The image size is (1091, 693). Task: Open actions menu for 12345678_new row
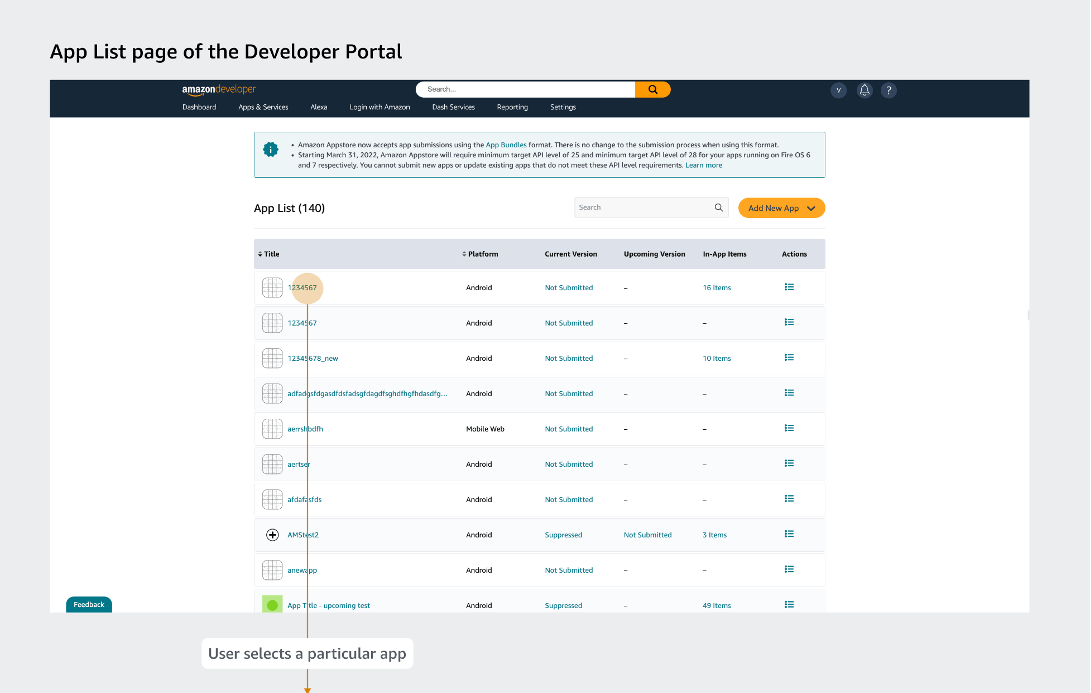789,357
